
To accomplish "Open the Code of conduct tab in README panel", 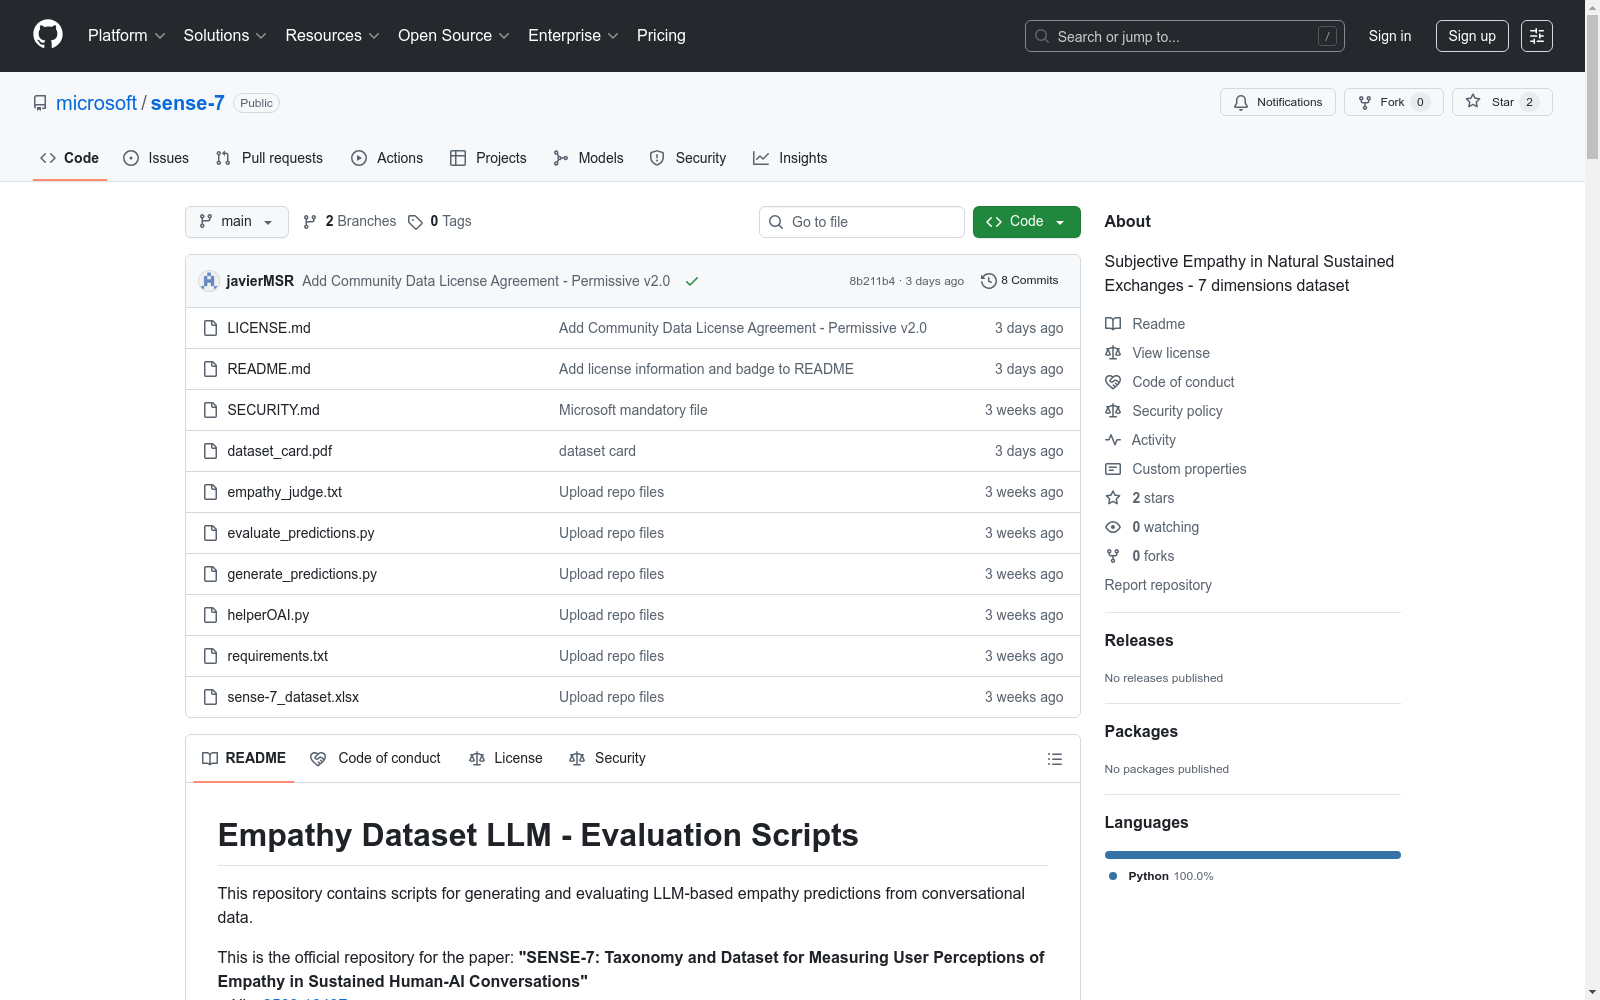I will tap(376, 758).
